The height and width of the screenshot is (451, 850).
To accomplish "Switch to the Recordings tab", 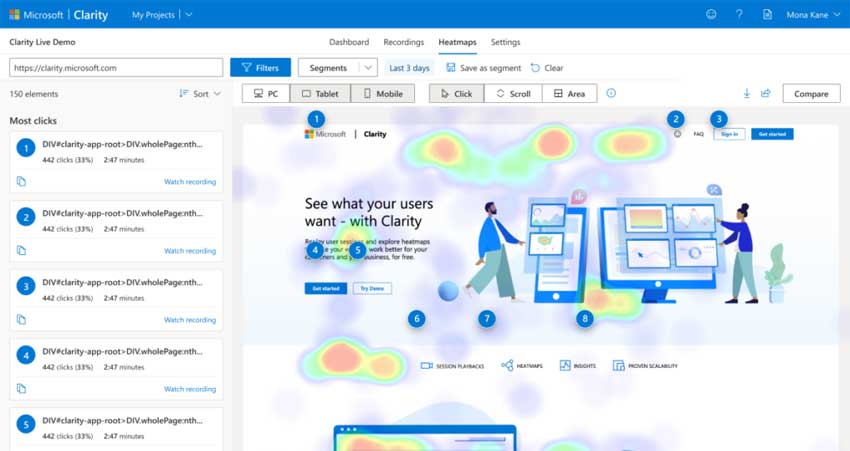I will click(403, 42).
